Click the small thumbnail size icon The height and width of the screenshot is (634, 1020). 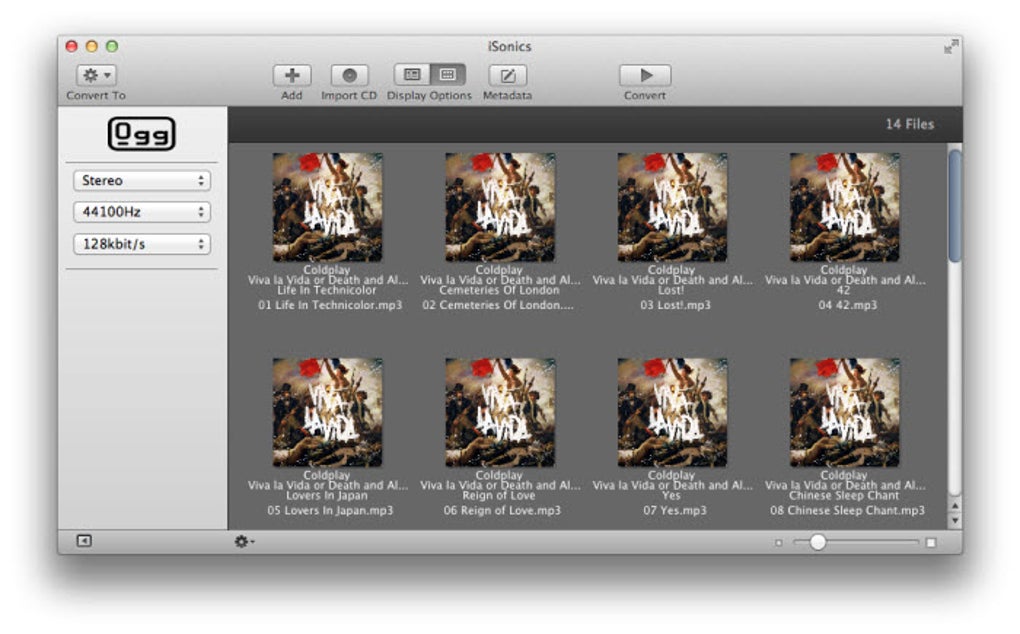[x=779, y=542]
